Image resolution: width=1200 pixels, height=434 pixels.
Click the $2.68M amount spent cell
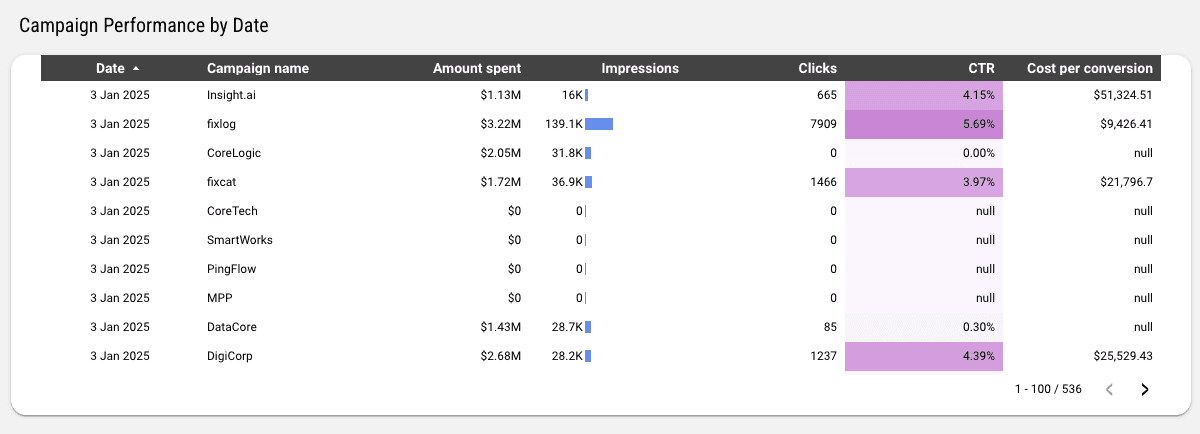pos(501,357)
